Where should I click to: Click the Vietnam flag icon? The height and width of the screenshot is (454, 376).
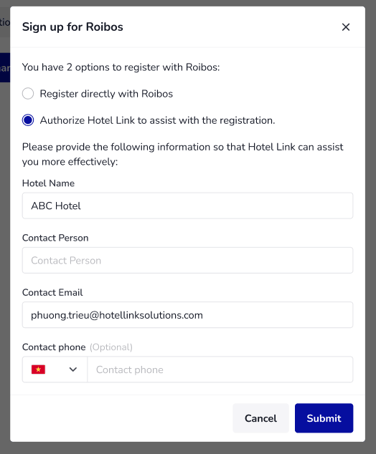(x=38, y=369)
